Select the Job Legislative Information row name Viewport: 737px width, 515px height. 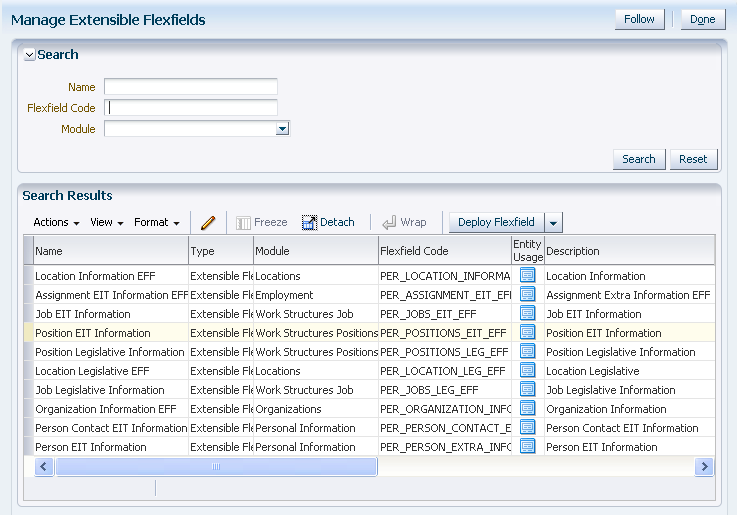tap(100, 390)
